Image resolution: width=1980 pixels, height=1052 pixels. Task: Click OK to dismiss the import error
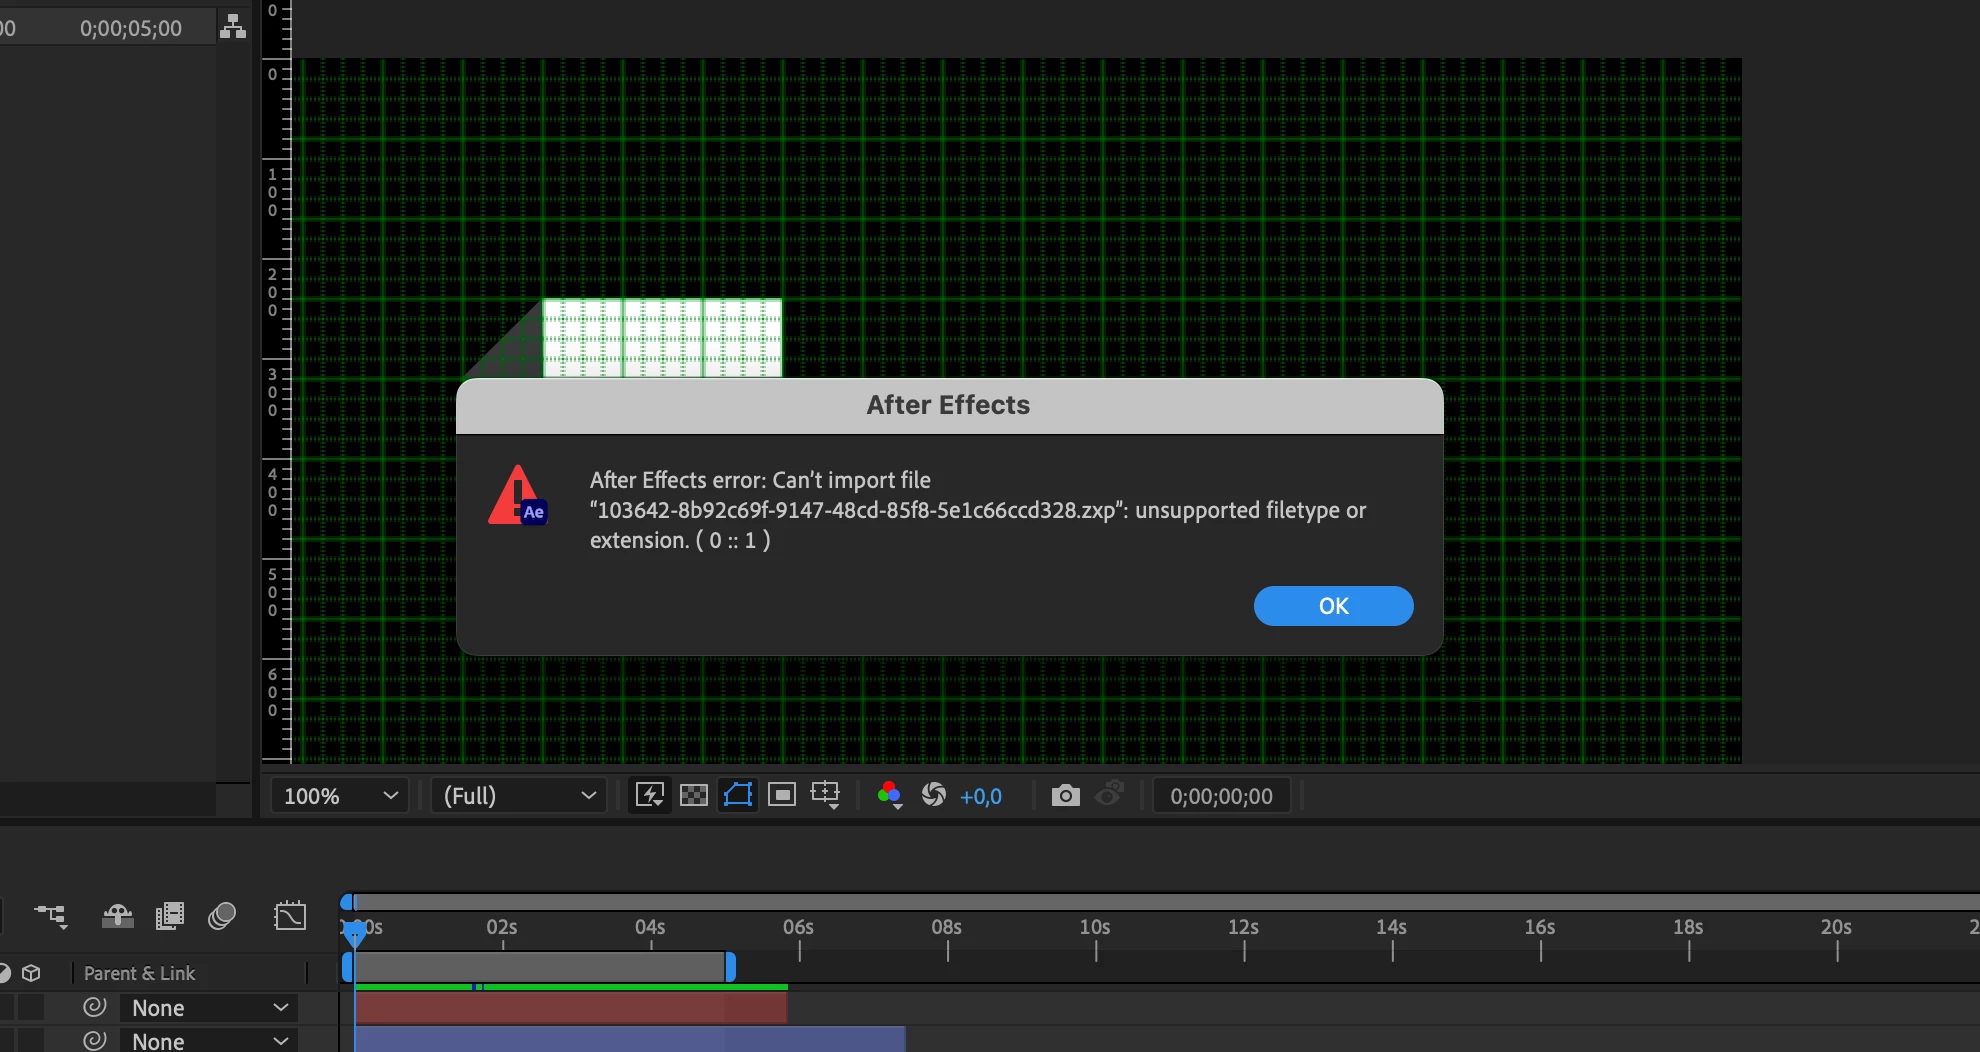1333,606
